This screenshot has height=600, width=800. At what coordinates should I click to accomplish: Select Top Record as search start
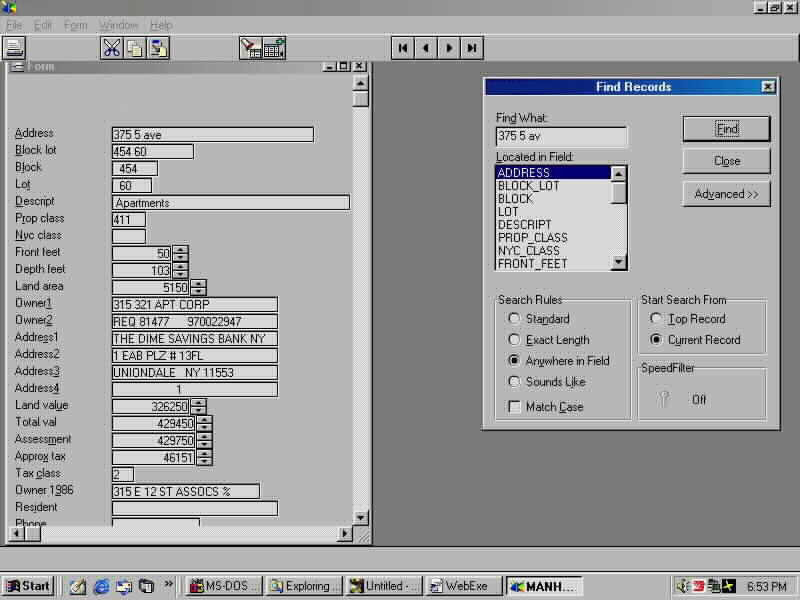(x=656, y=319)
